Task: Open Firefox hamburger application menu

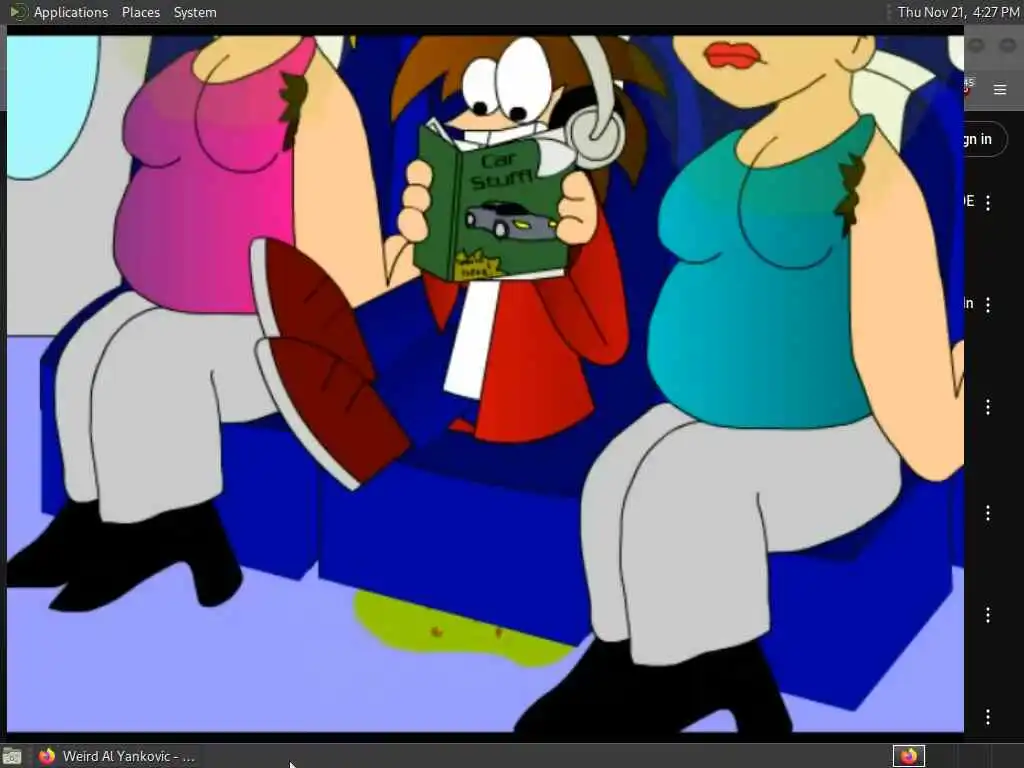Action: pyautogui.click(x=1000, y=89)
